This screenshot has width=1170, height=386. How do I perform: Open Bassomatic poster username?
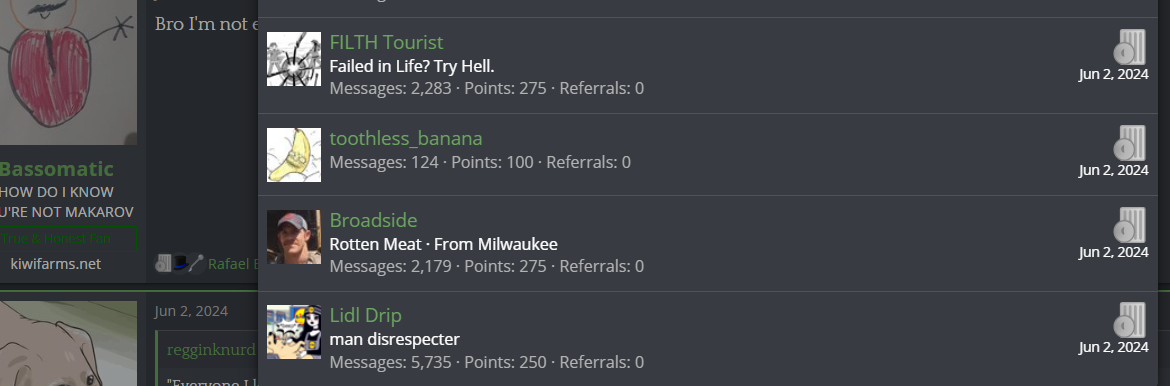[56, 169]
